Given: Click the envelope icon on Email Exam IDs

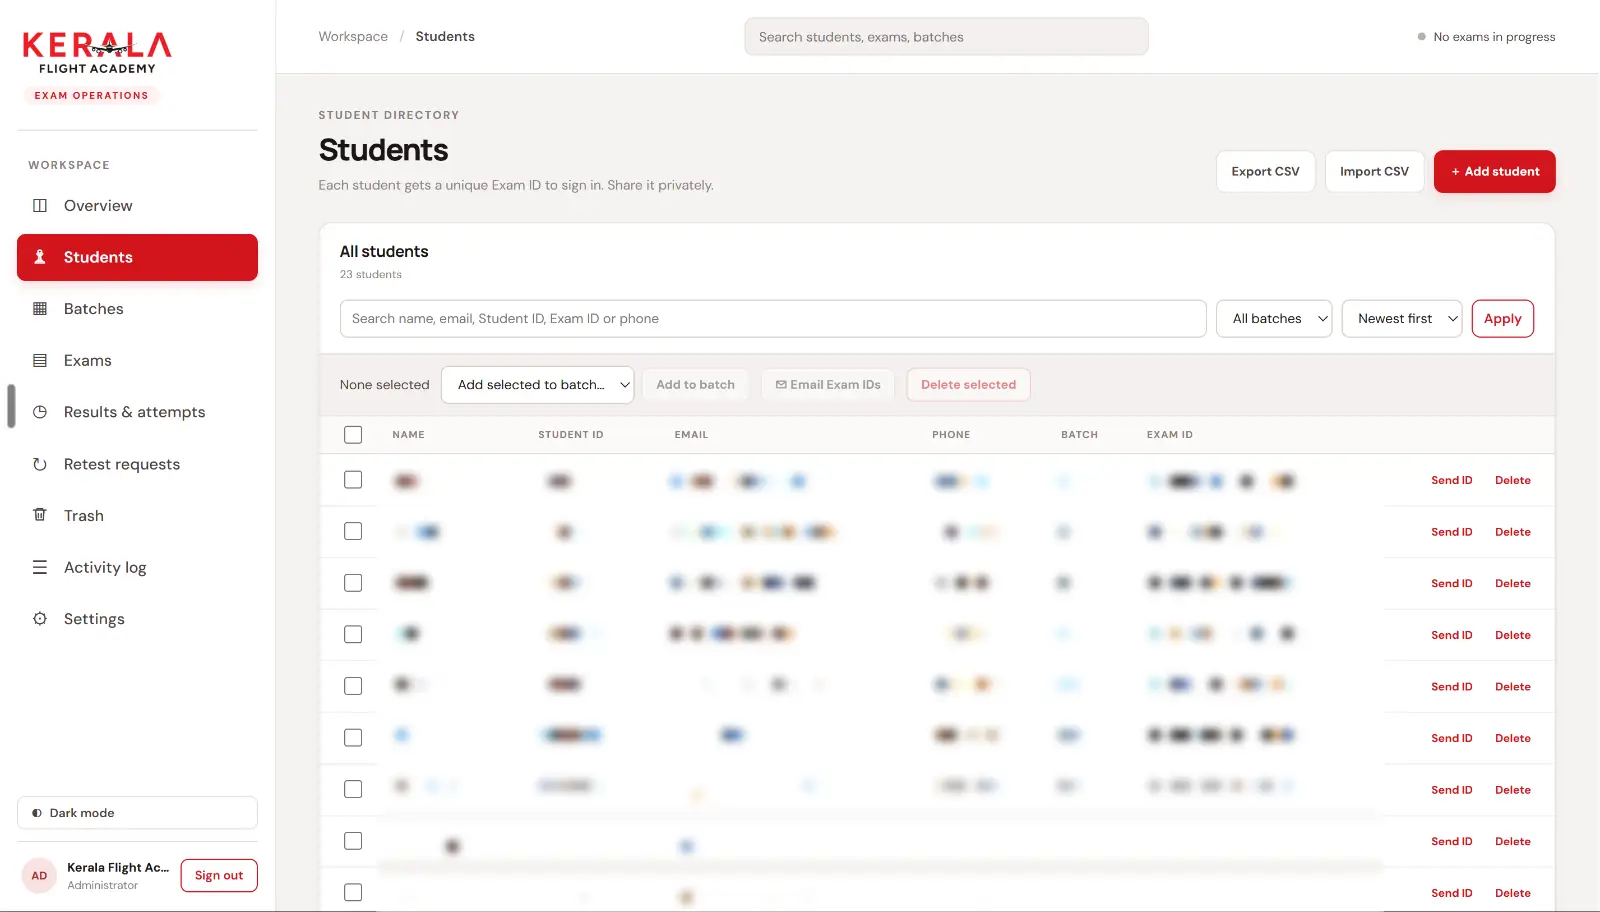Looking at the screenshot, I should 781,385.
